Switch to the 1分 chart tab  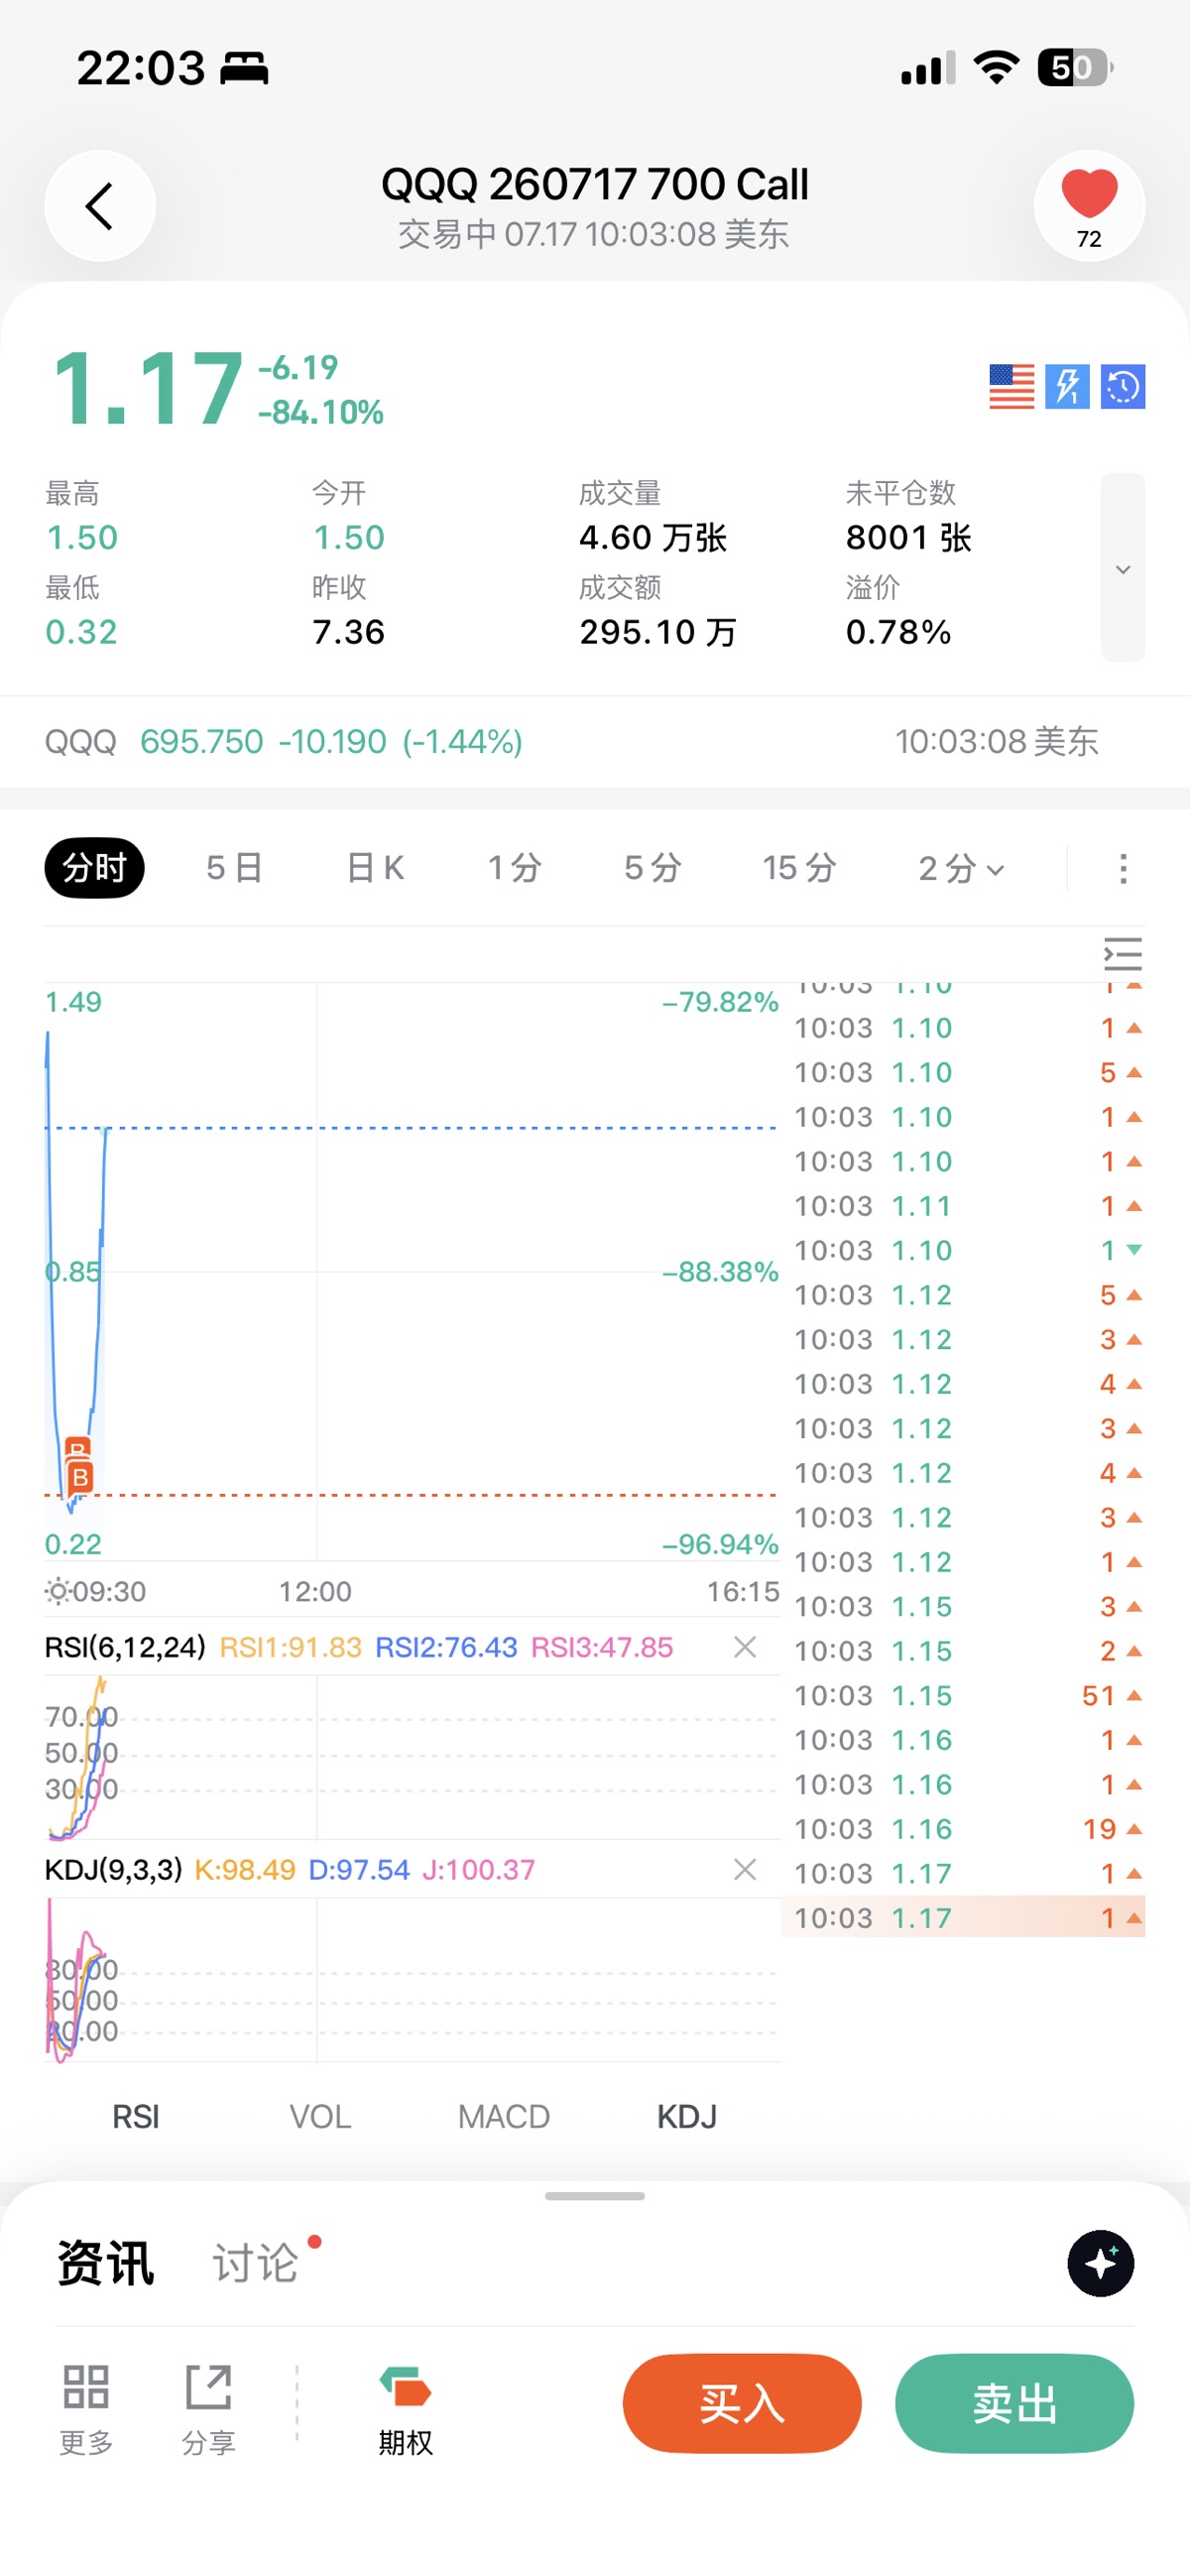point(514,868)
